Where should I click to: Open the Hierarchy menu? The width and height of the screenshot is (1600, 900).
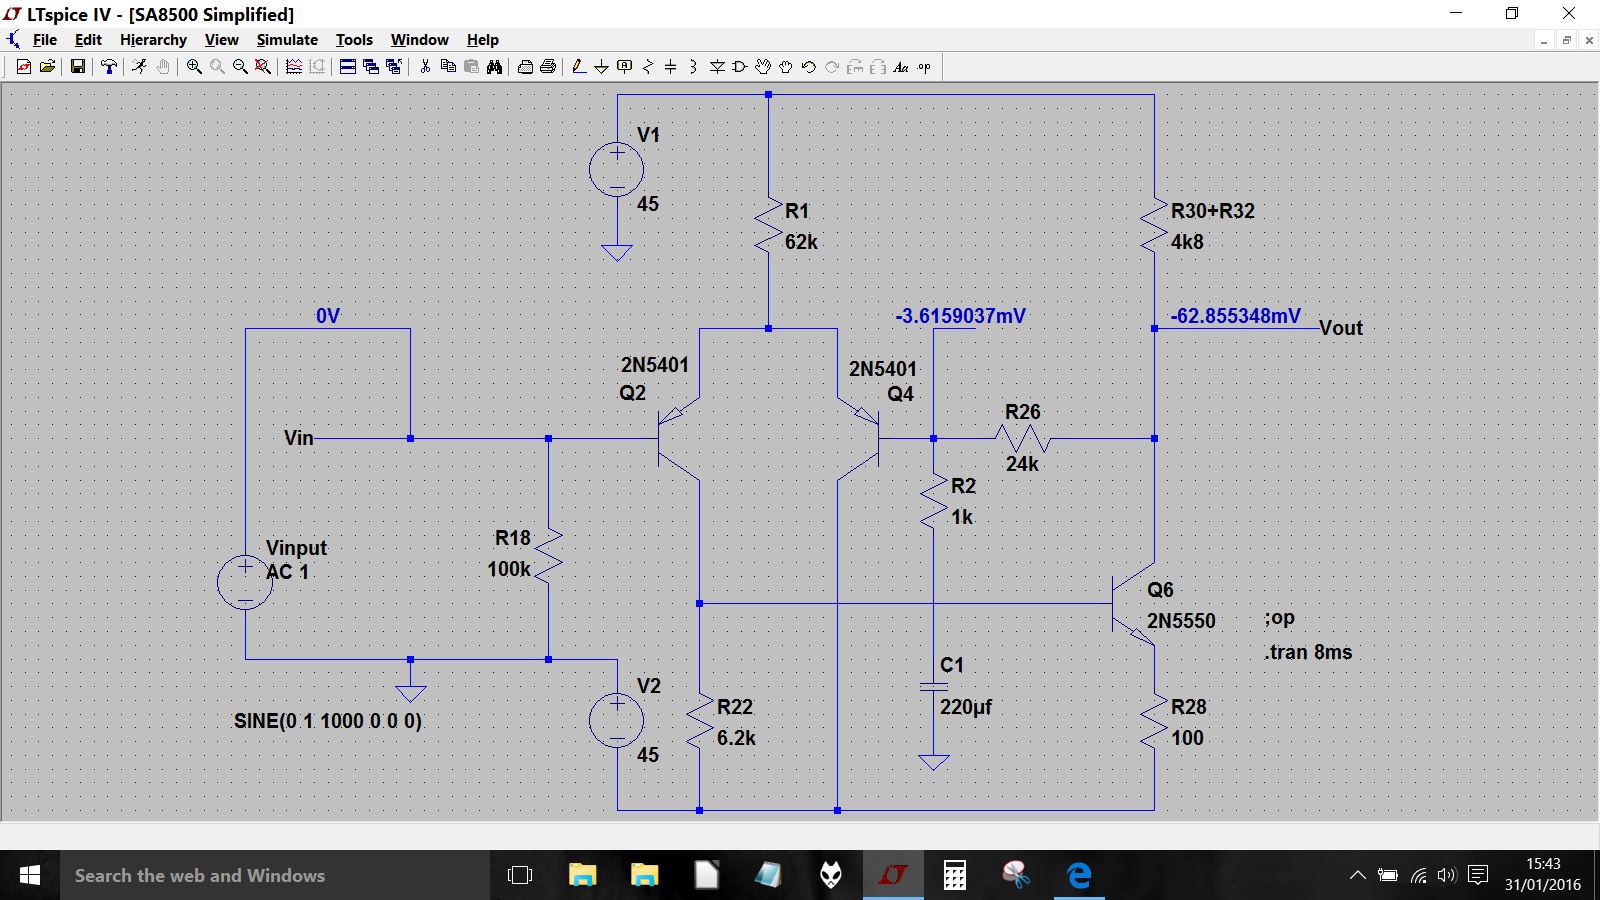pos(153,40)
